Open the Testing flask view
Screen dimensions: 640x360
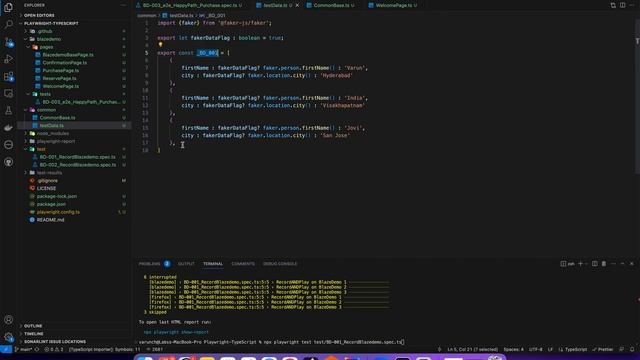[x=8, y=111]
